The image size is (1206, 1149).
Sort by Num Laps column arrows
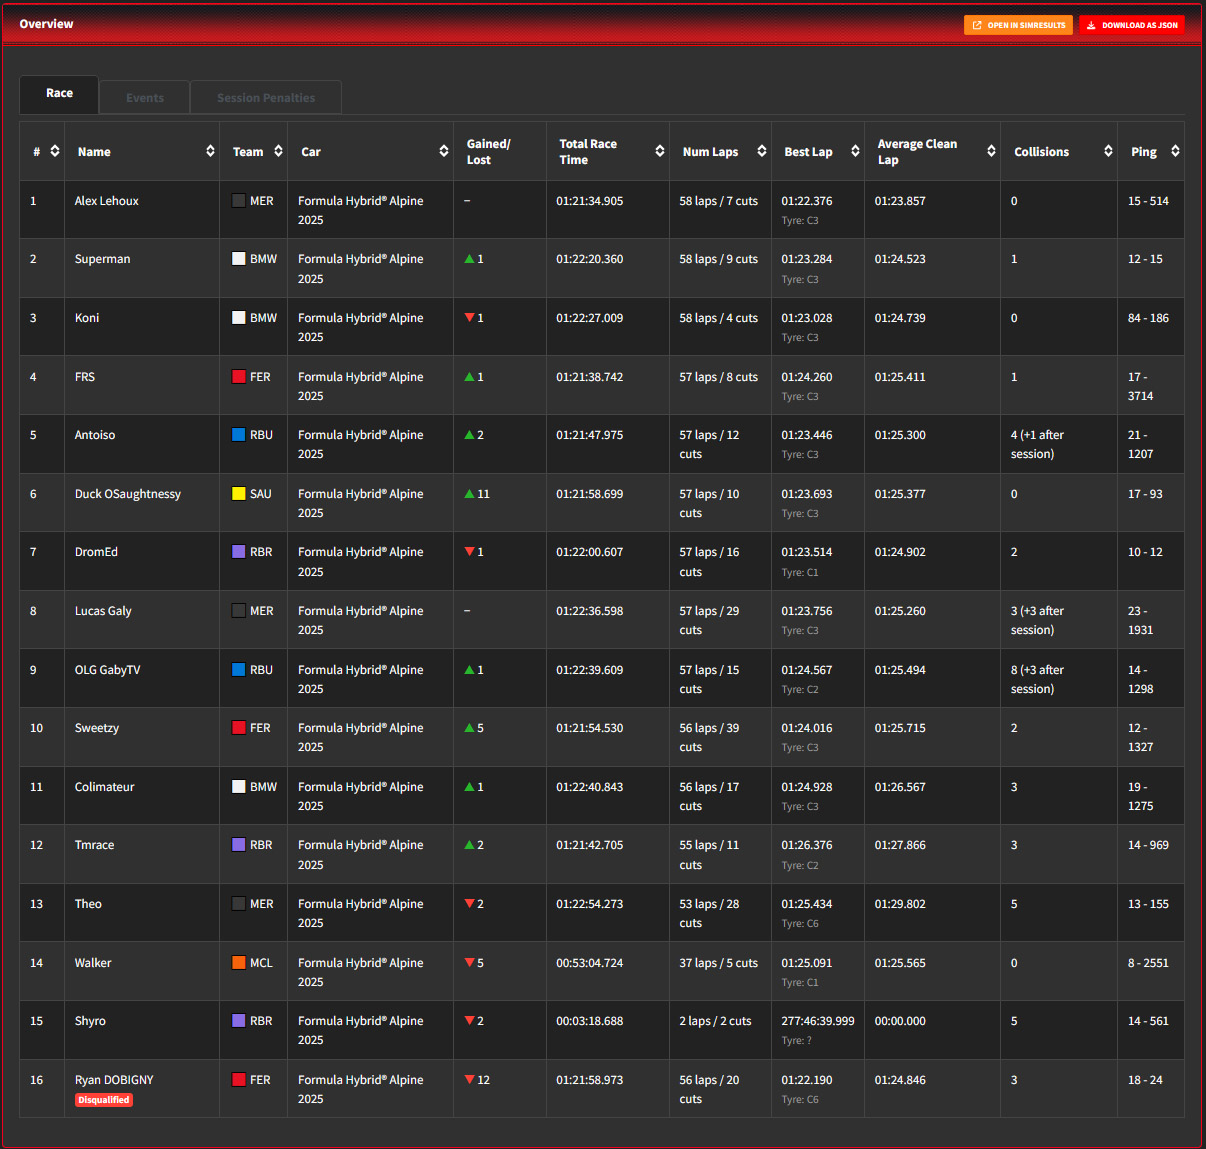click(x=761, y=151)
